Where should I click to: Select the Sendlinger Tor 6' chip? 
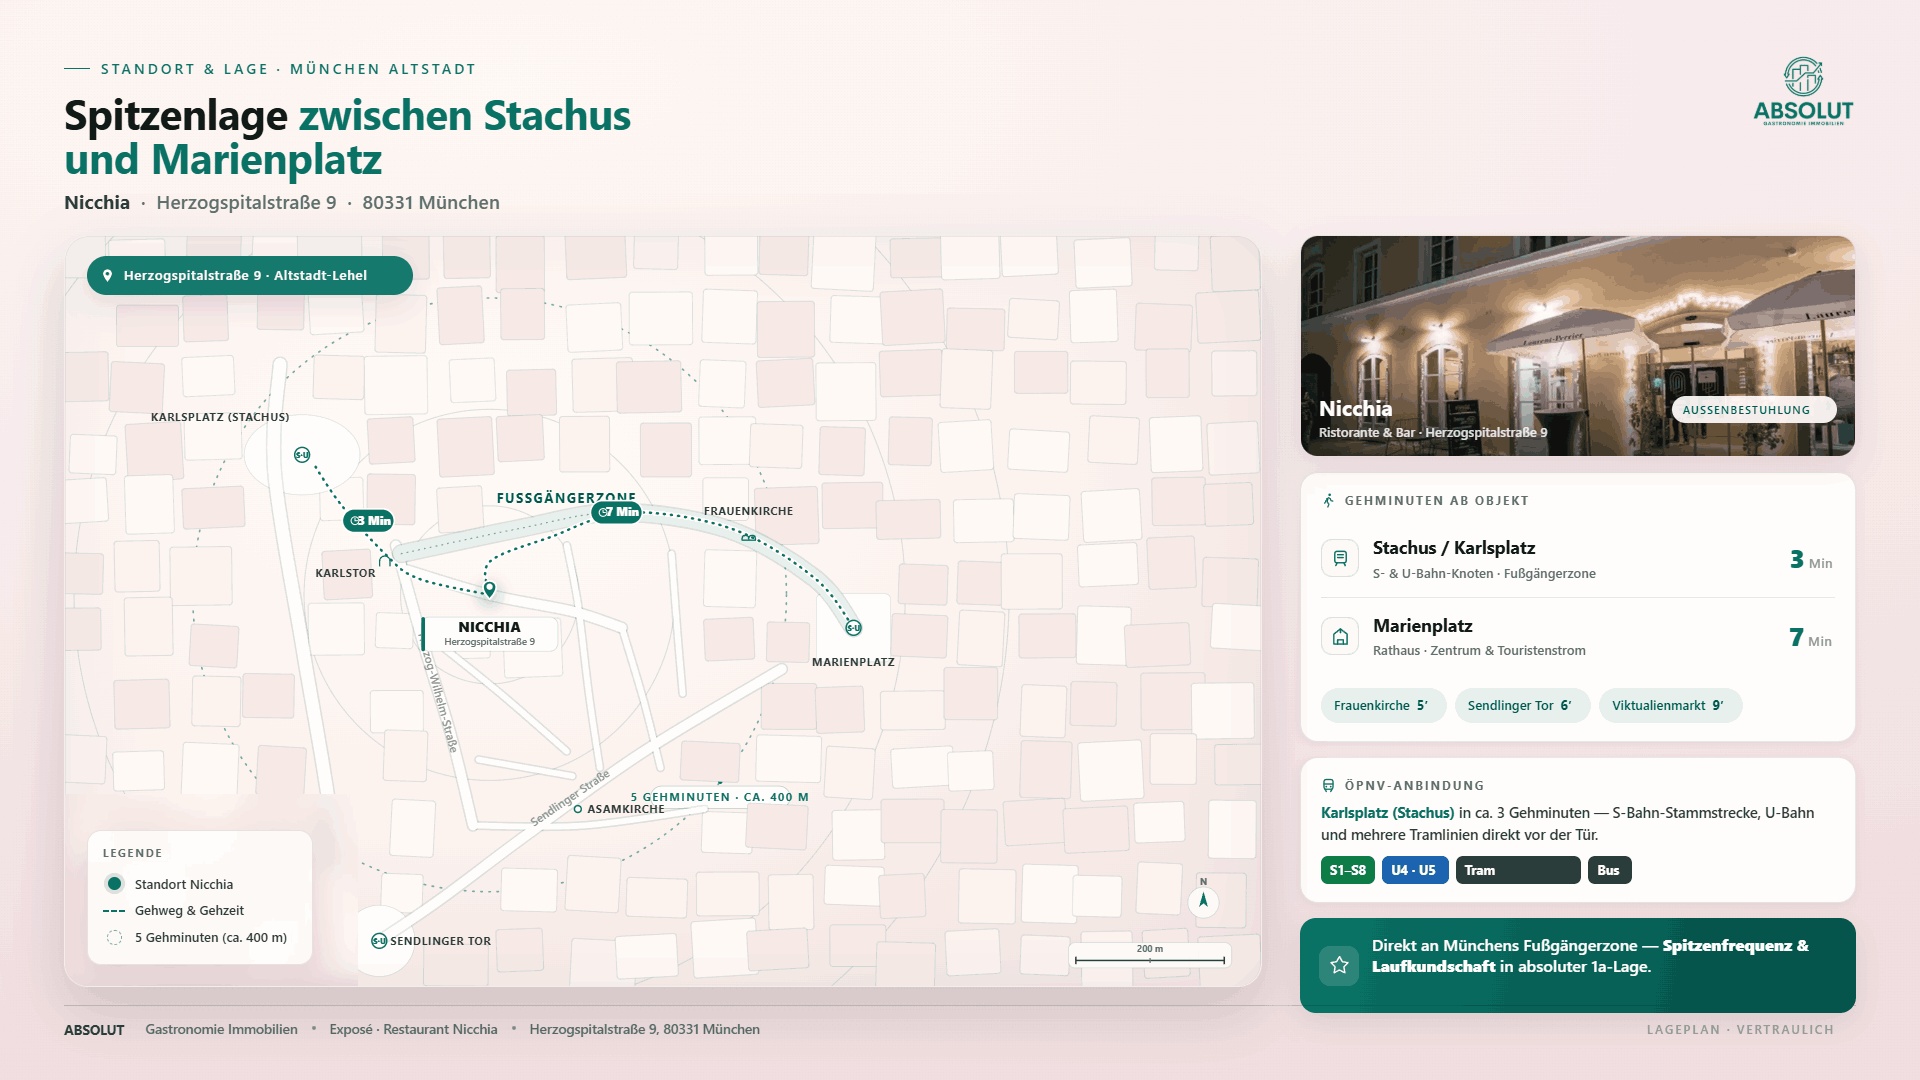(x=1522, y=706)
